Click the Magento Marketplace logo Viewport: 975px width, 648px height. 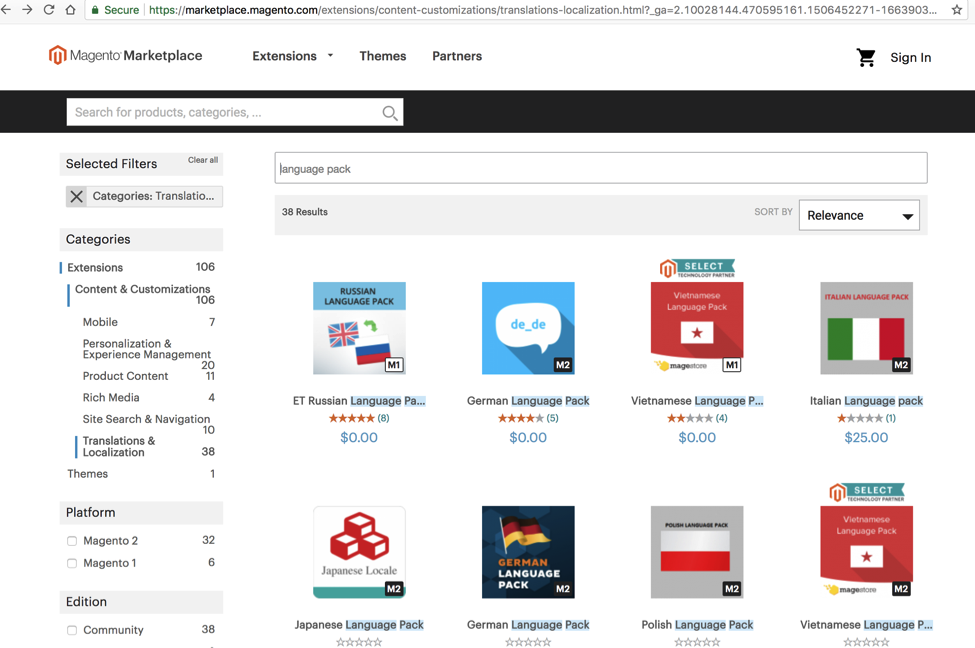coord(125,57)
